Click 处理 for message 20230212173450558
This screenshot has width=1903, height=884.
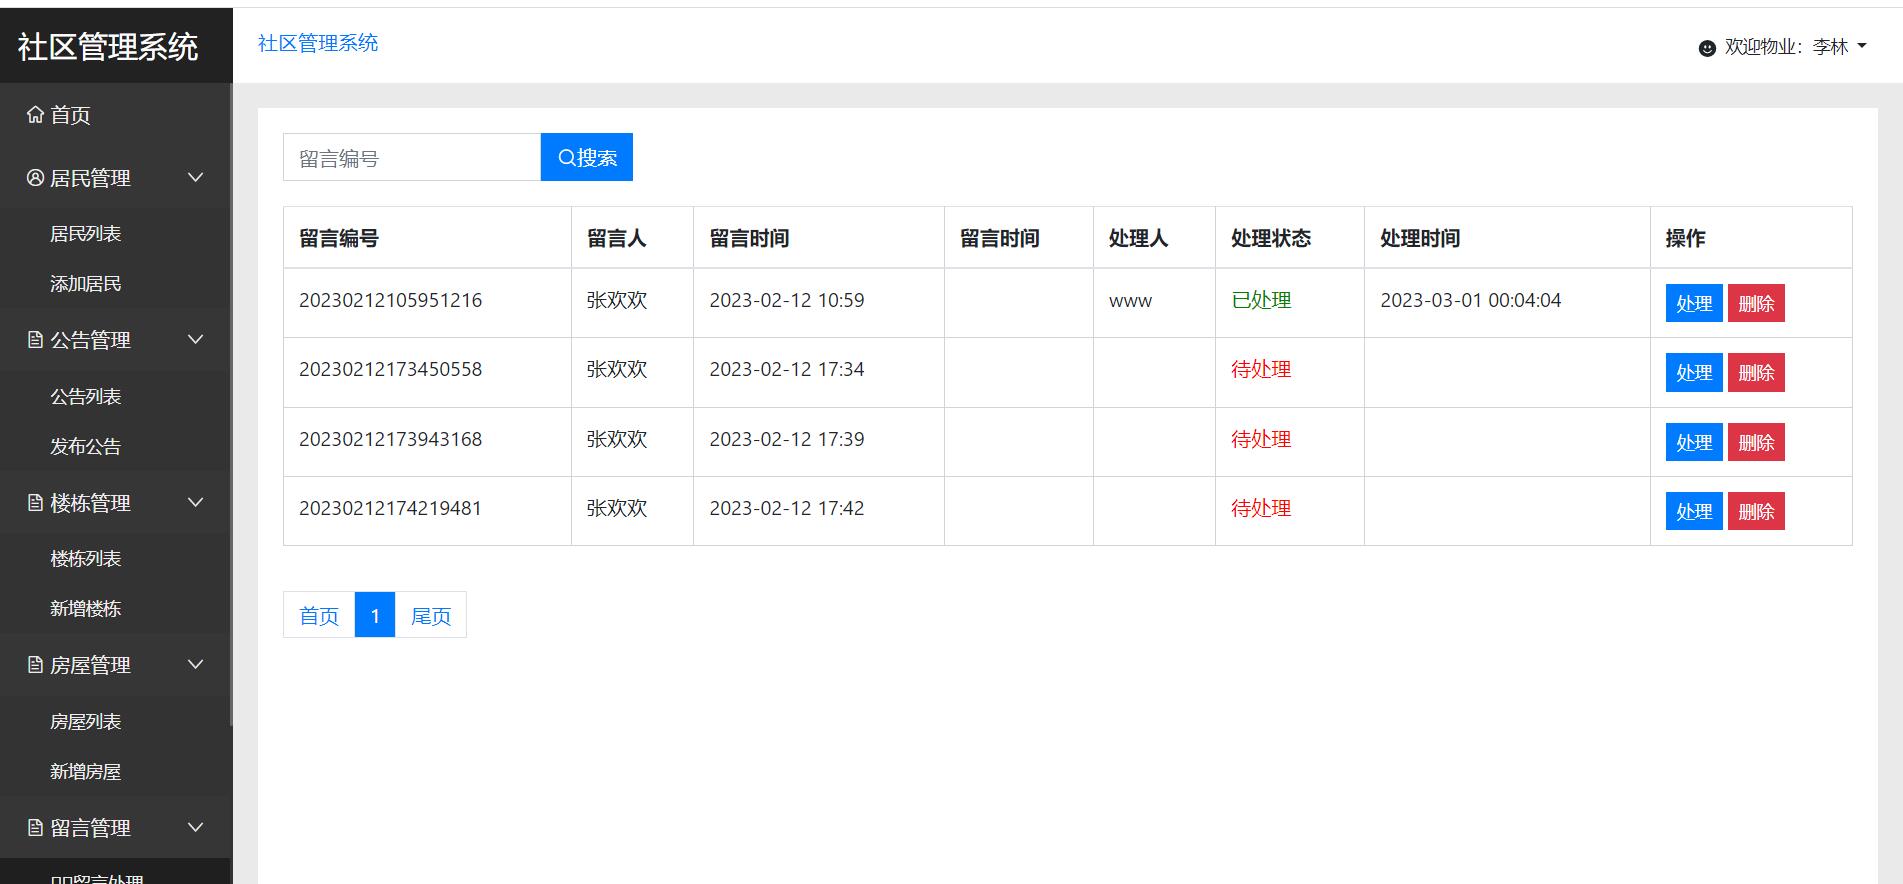click(x=1694, y=372)
